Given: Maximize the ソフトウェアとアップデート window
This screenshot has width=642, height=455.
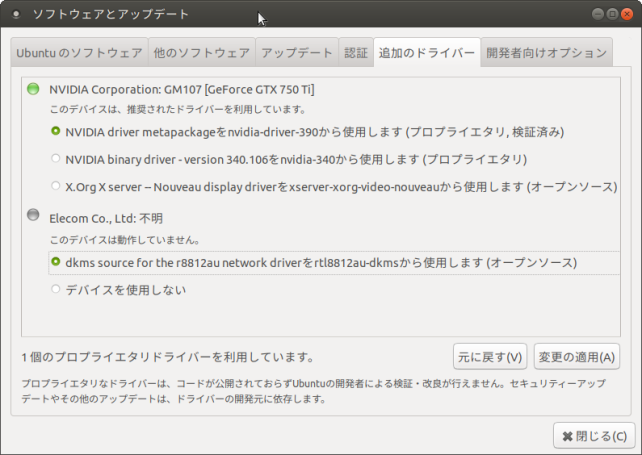Looking at the screenshot, I should (612, 14).
